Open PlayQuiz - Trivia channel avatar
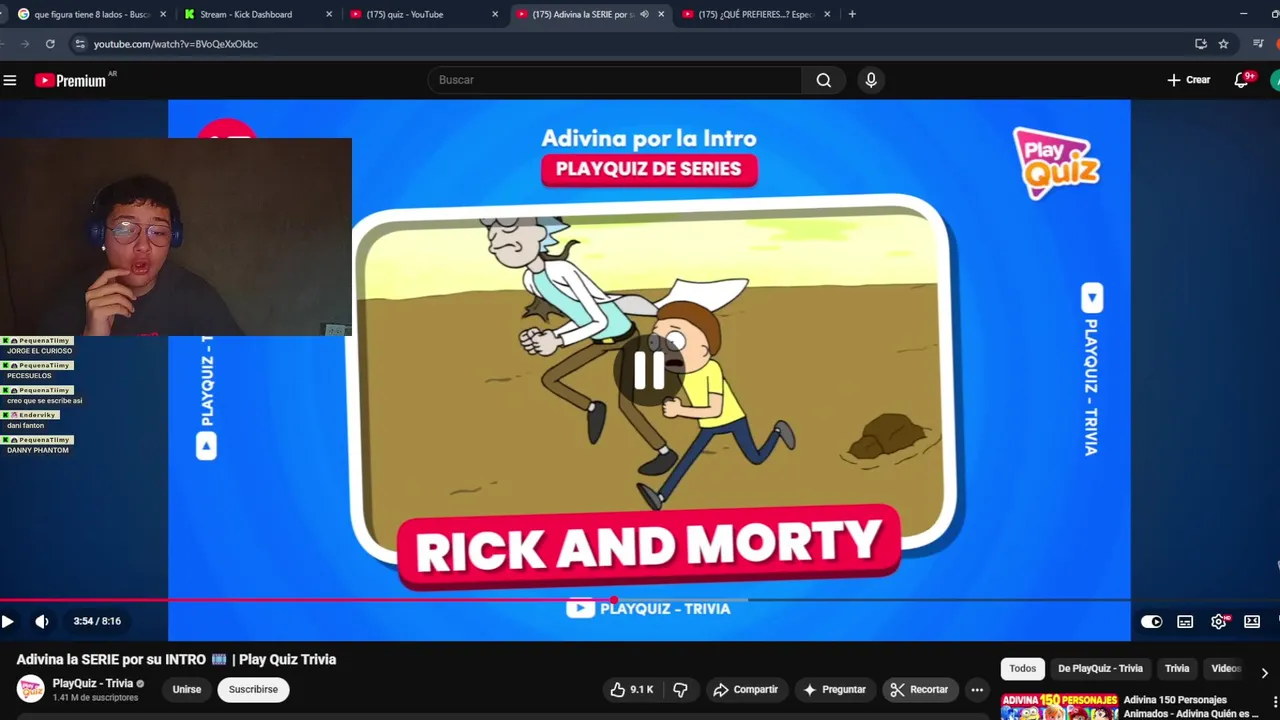The height and width of the screenshot is (720, 1280). tap(31, 689)
